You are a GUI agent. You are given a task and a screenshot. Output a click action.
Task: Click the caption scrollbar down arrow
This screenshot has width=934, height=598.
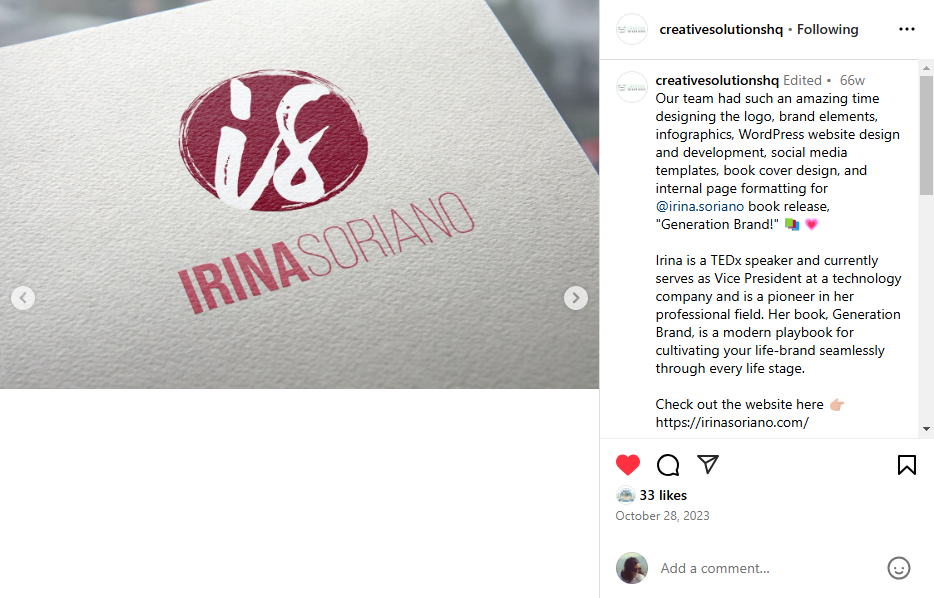[x=926, y=429]
